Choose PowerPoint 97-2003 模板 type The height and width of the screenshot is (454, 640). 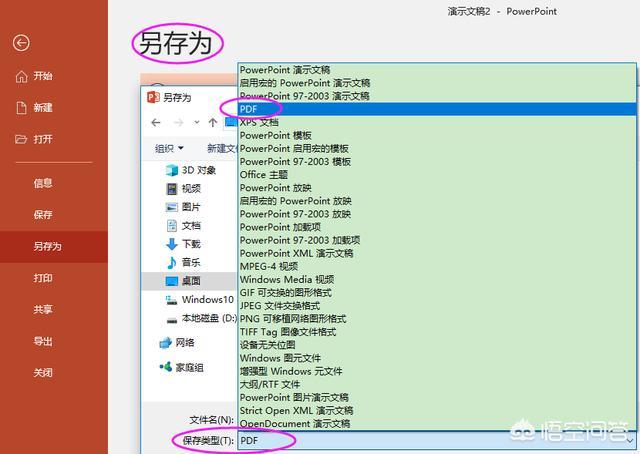437,161
